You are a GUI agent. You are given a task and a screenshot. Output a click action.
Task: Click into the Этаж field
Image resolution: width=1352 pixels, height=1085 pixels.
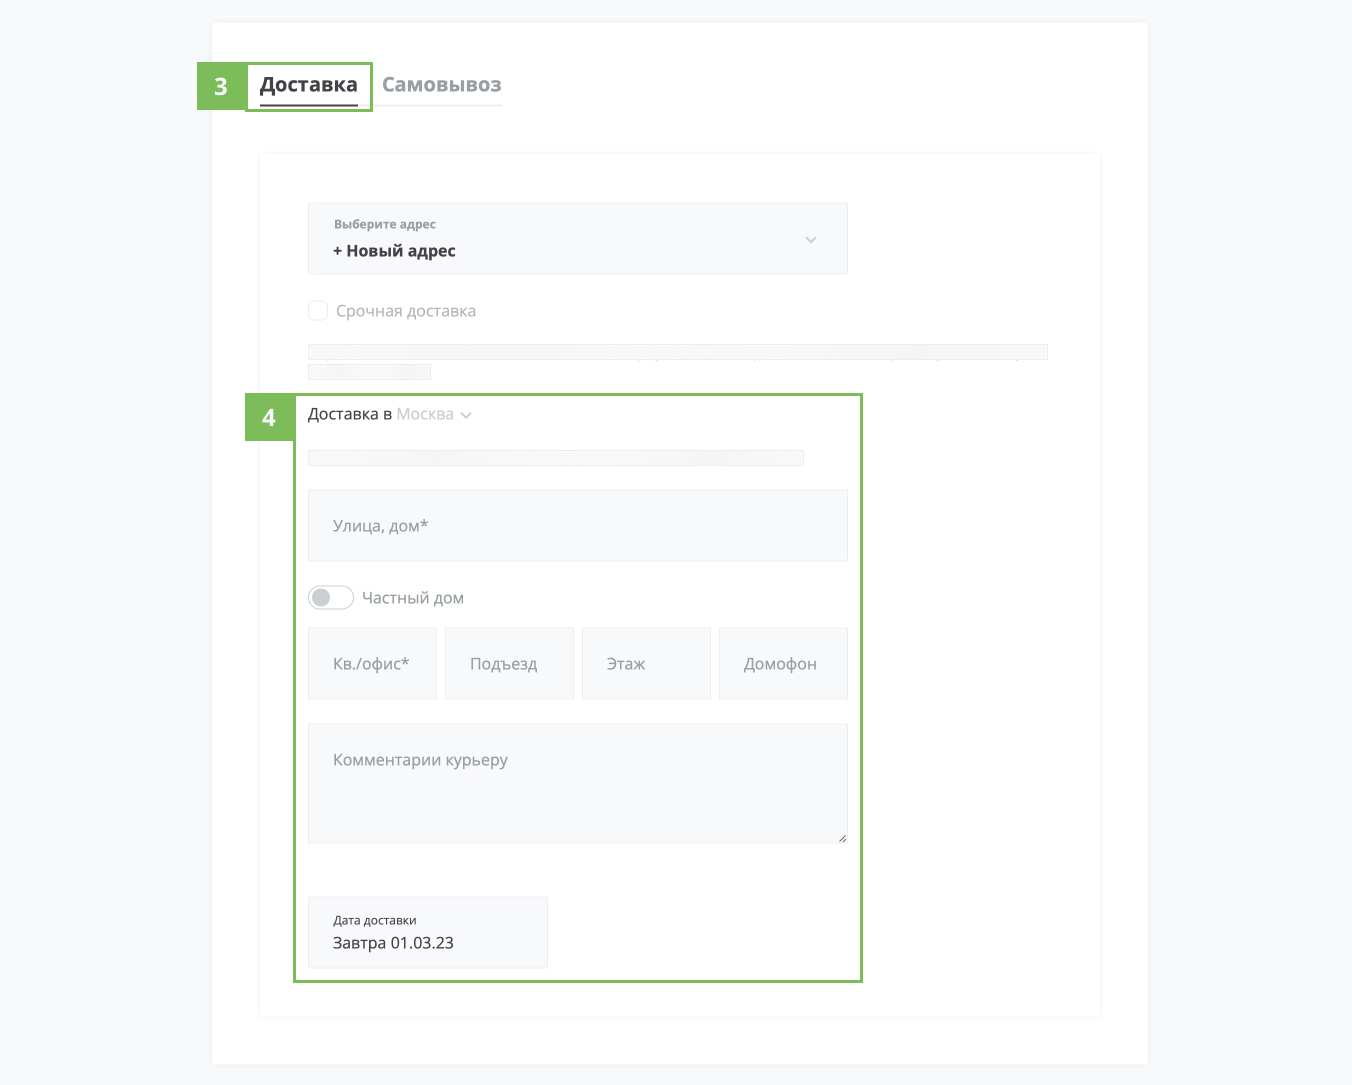tap(646, 664)
